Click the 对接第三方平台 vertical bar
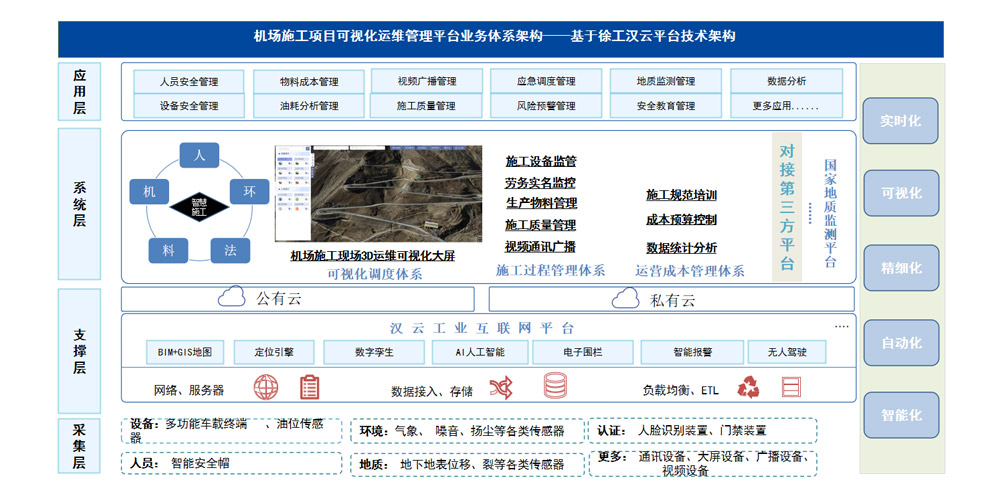Viewport: 996px width, 488px height. click(787, 207)
